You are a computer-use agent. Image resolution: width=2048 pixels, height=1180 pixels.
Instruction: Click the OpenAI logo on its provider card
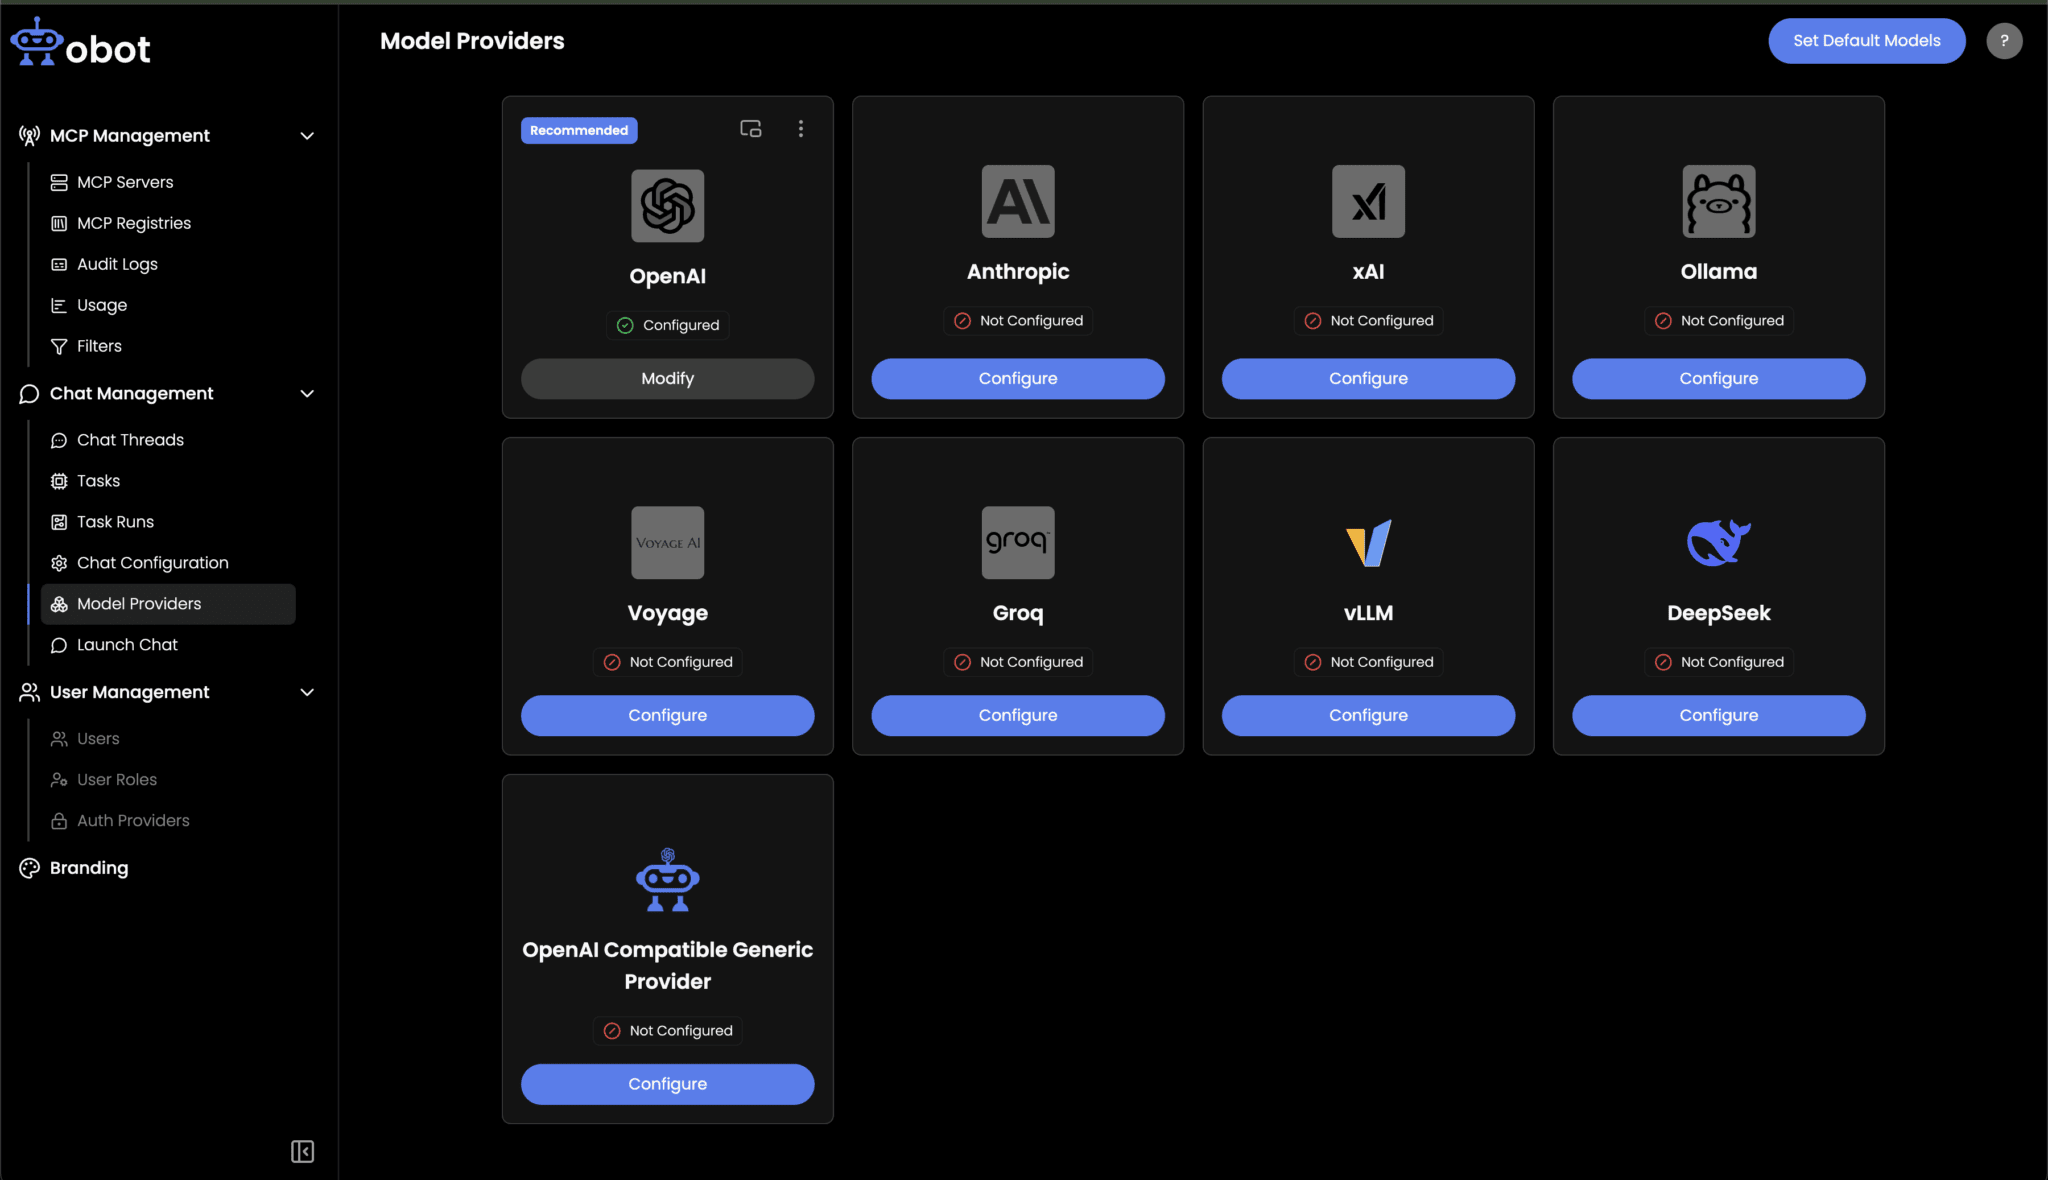(667, 206)
